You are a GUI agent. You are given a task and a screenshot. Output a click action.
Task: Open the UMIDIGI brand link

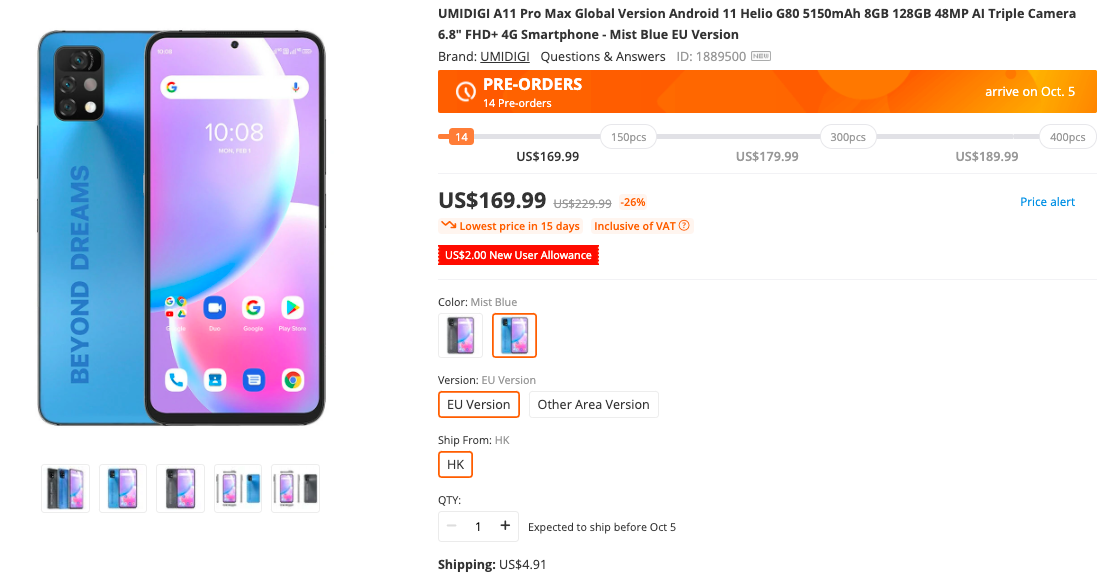505,57
